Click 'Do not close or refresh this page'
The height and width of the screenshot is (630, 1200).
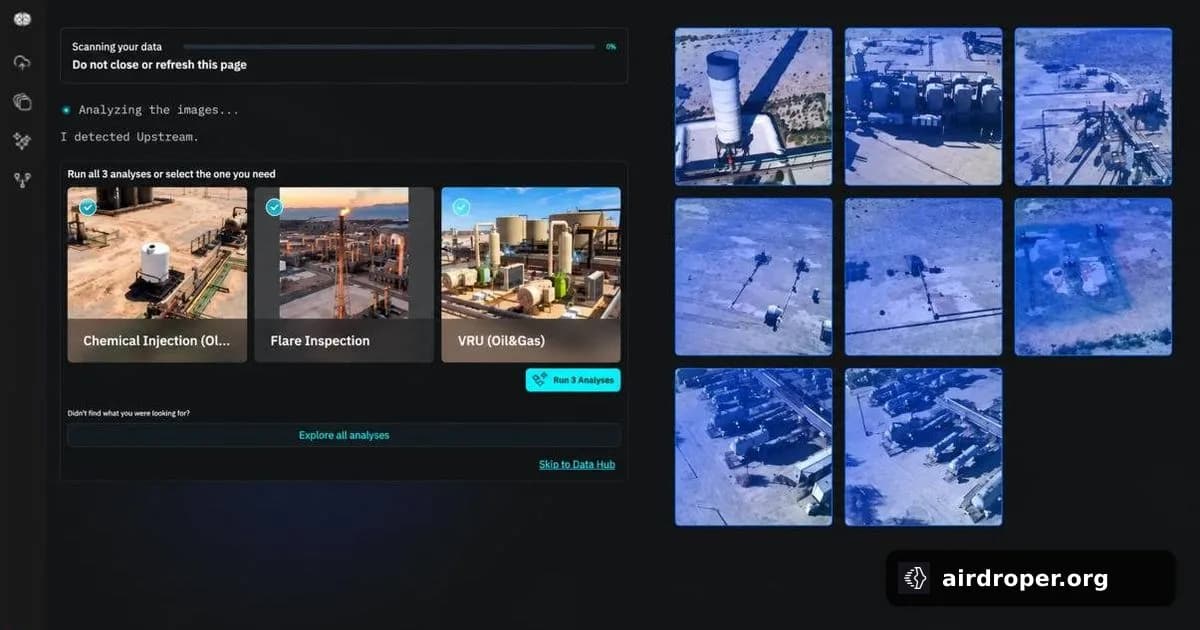click(x=159, y=65)
